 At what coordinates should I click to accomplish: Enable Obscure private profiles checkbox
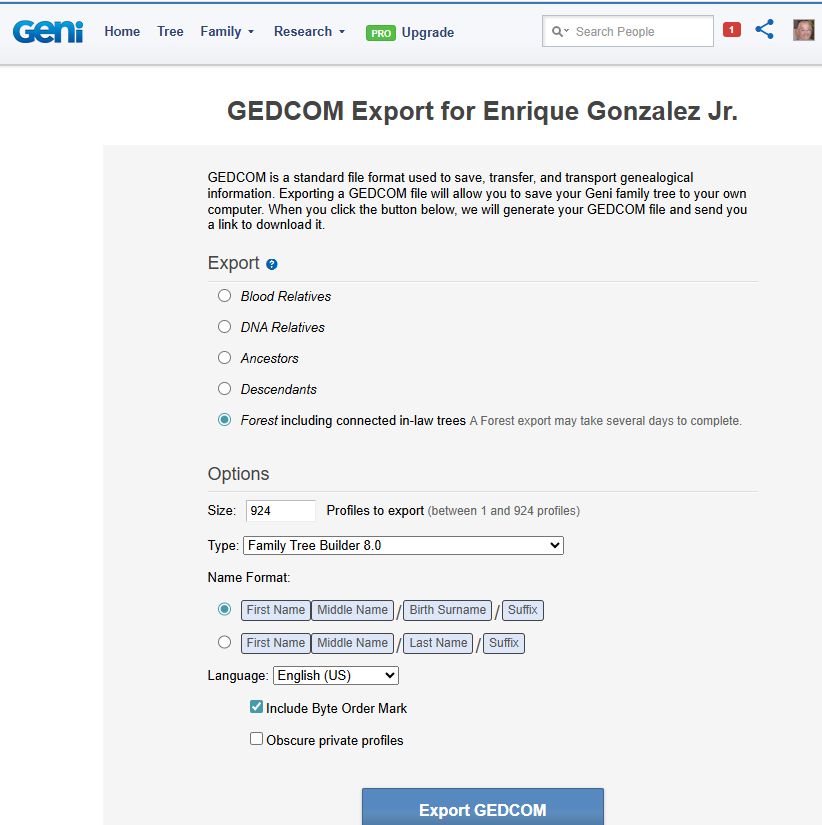257,739
